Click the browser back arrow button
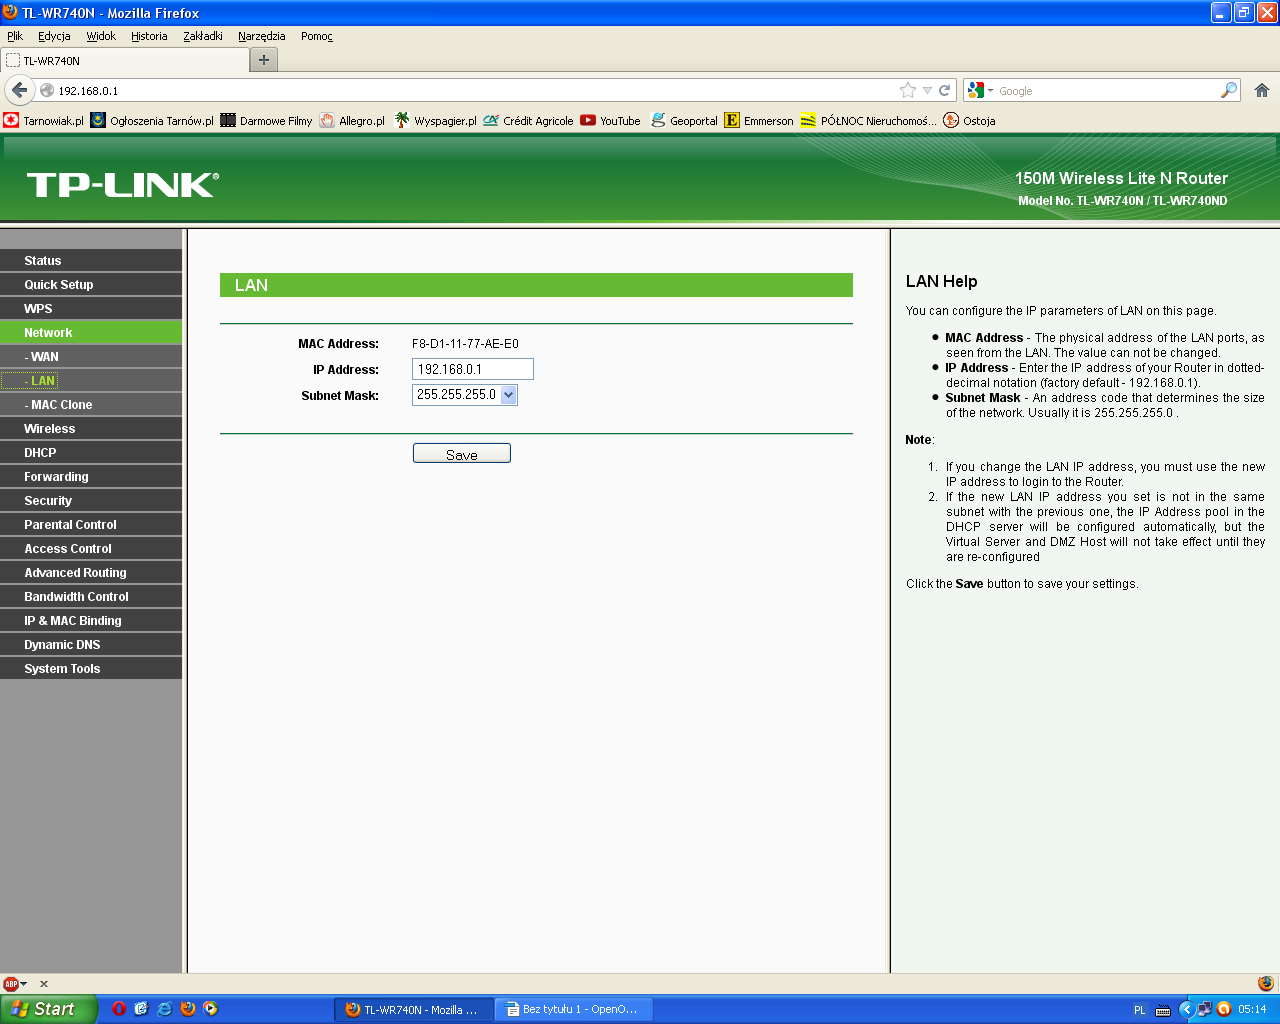Screen dimensions: 1280x1024 (x=19, y=90)
